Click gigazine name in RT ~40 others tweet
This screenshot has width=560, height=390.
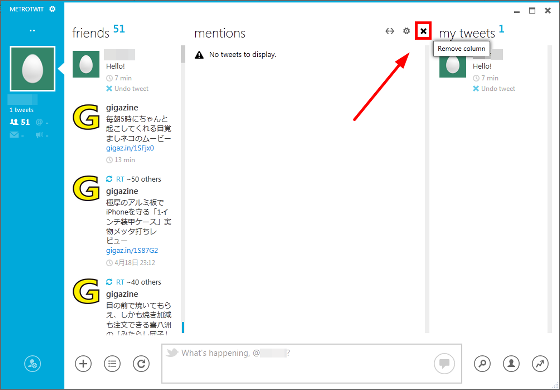(122, 294)
